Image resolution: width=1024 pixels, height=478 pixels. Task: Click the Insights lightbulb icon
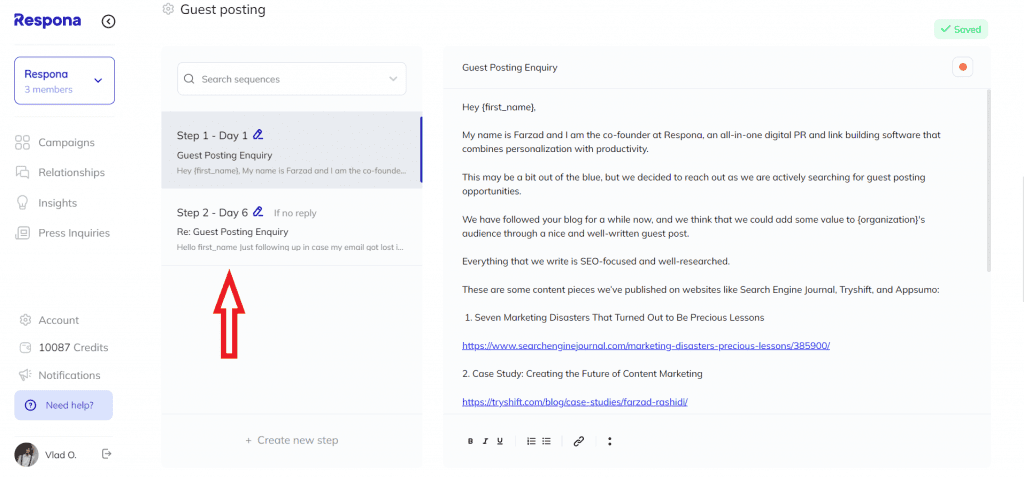click(22, 203)
